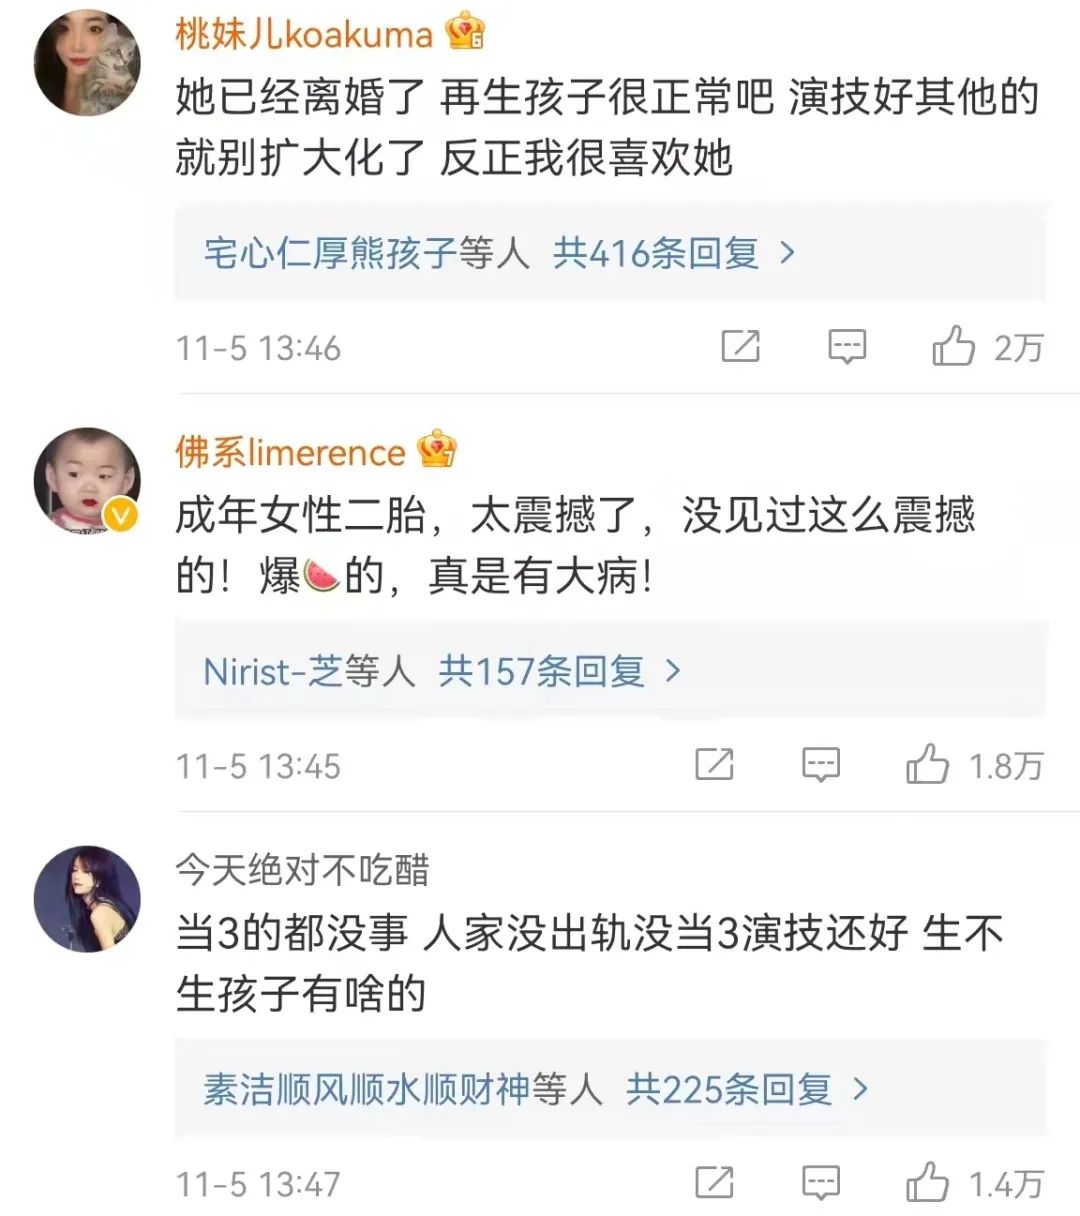
Task: Open username link 桃妹儿koakuma
Action: point(304,35)
